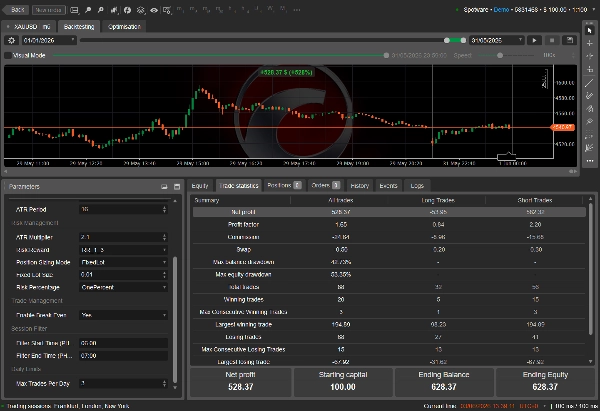This screenshot has height=411, width=600.
Task: Click the Fixed Lot Size 0.01 field
Action: pos(120,275)
